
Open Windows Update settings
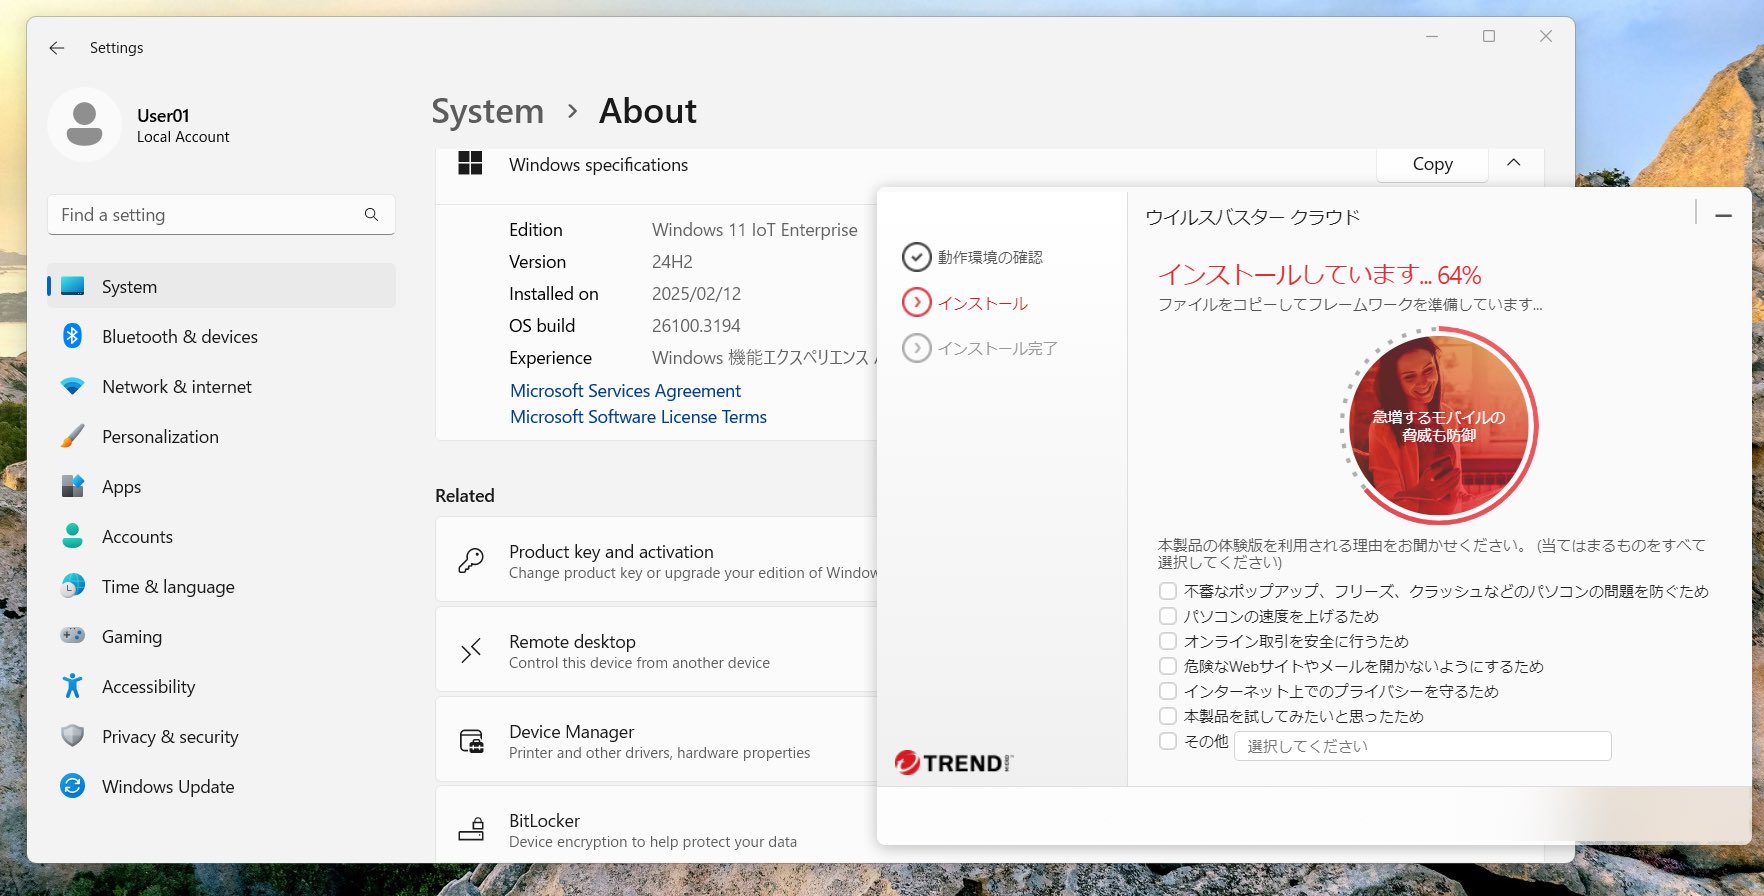(221, 787)
